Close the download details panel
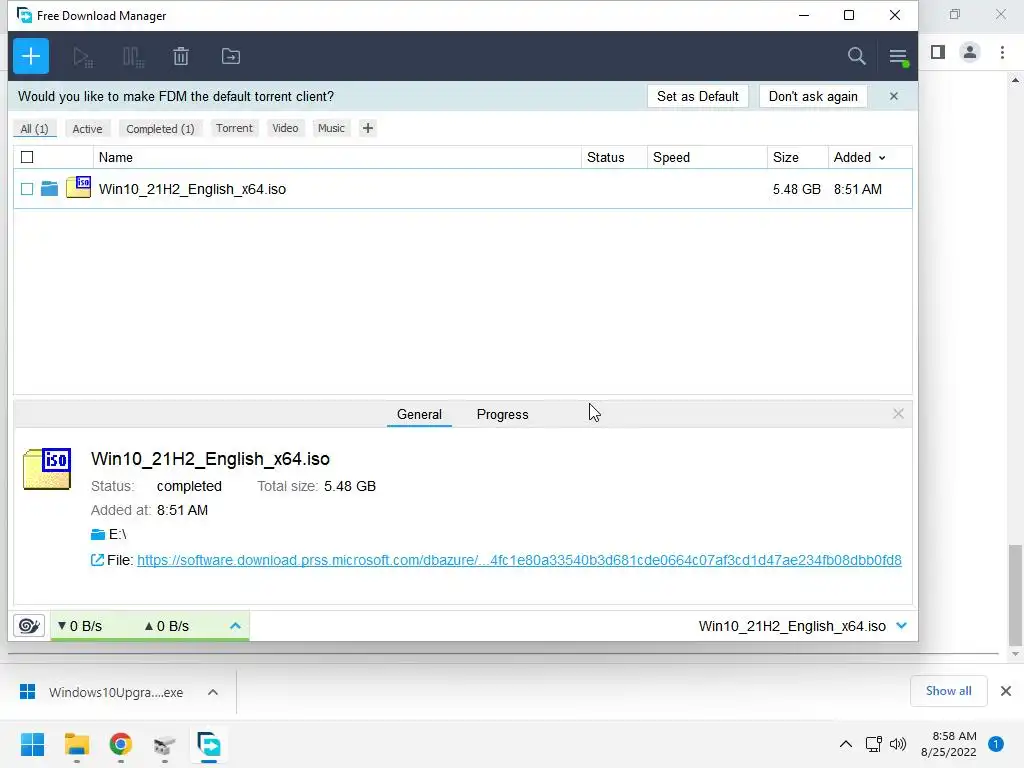This screenshot has height=768, width=1024. click(898, 414)
